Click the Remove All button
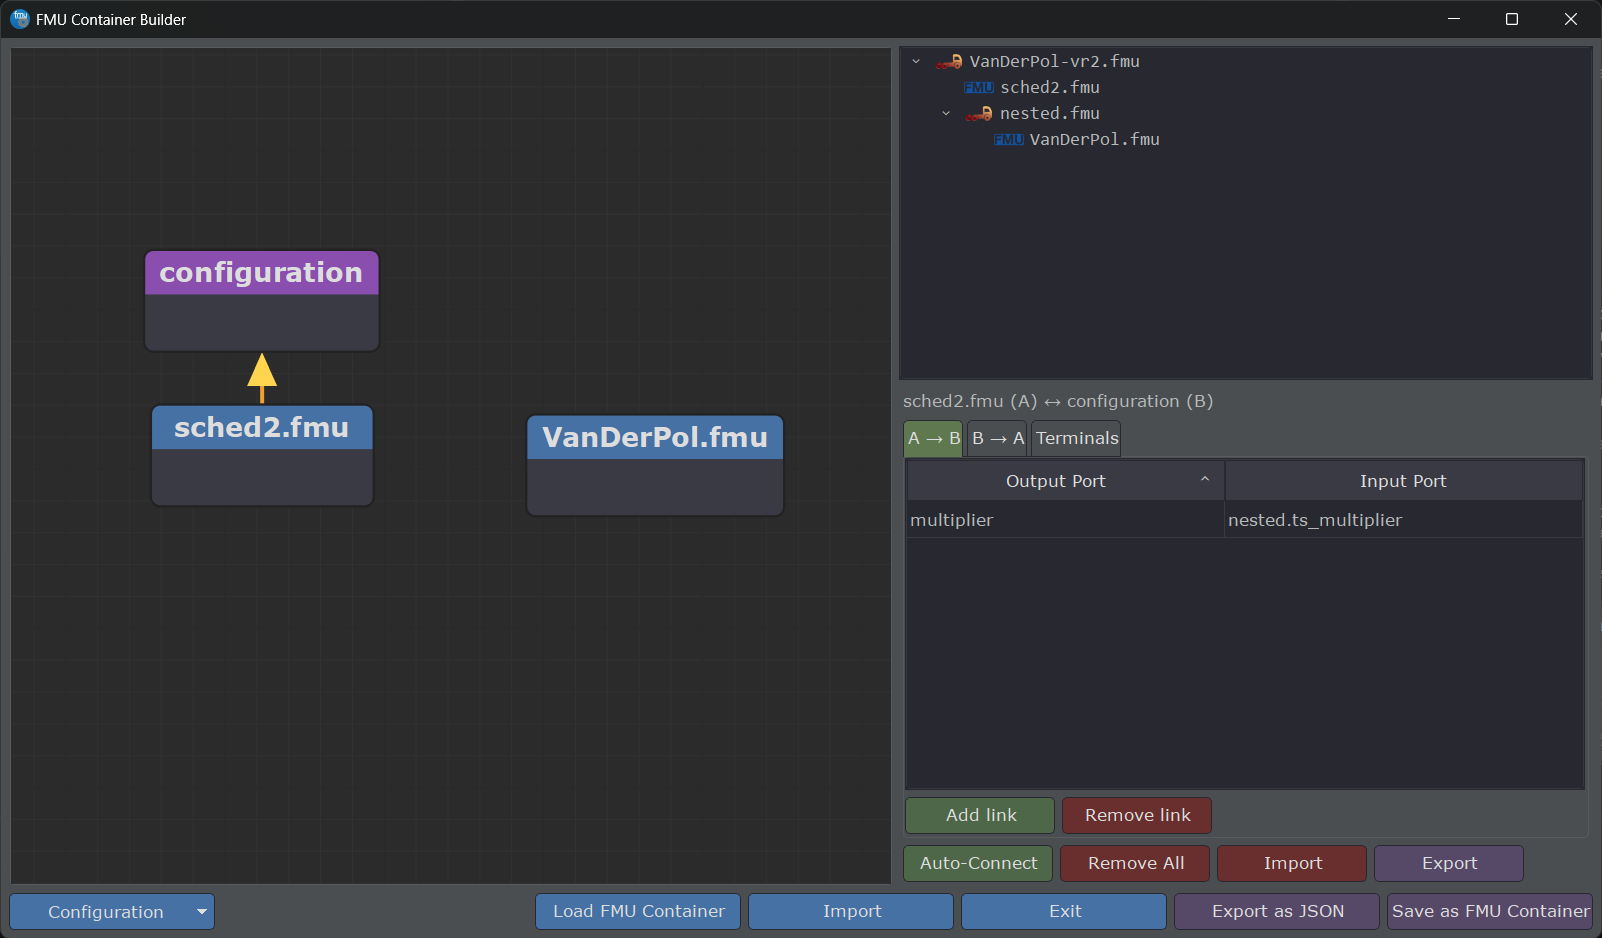The height and width of the screenshot is (938, 1602). pos(1135,863)
